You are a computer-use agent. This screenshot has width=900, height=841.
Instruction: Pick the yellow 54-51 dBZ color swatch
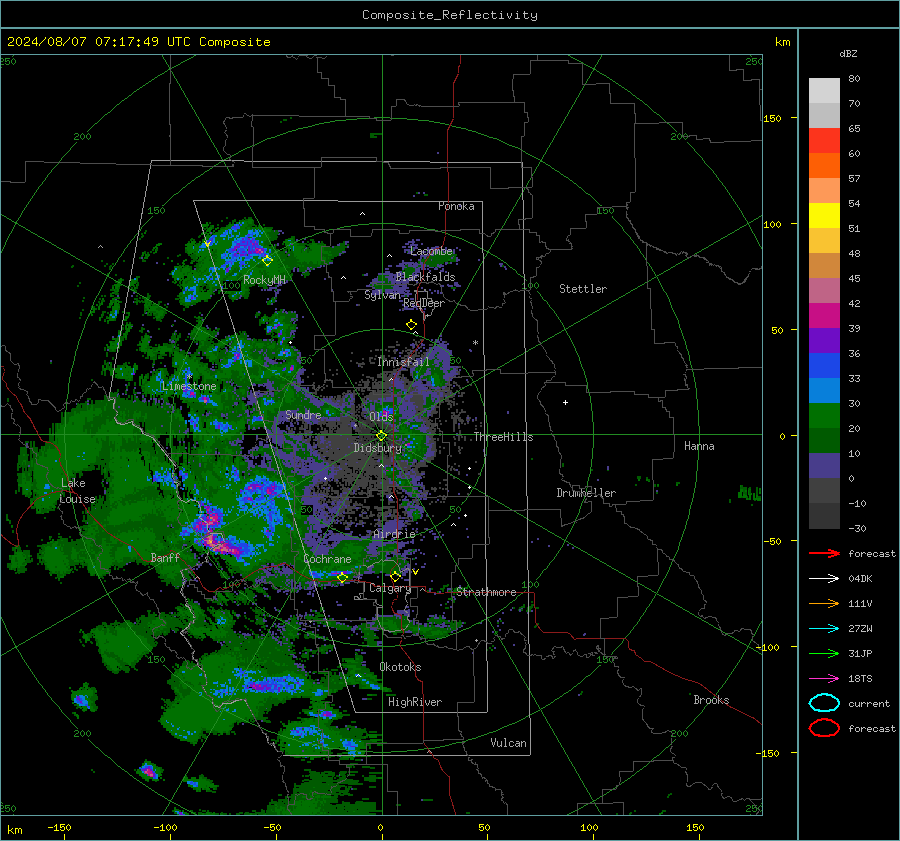click(x=824, y=216)
